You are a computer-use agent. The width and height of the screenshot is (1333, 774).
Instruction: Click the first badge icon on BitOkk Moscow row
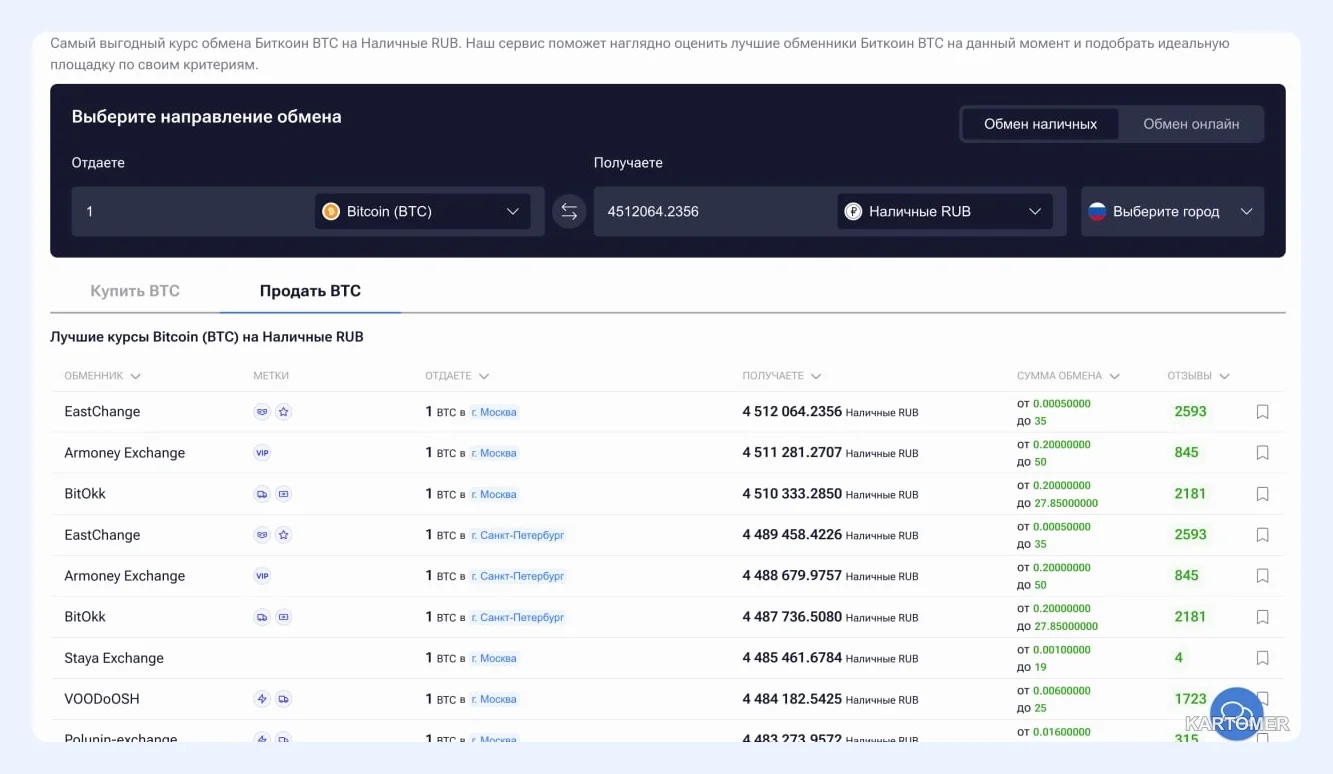pyautogui.click(x=262, y=494)
